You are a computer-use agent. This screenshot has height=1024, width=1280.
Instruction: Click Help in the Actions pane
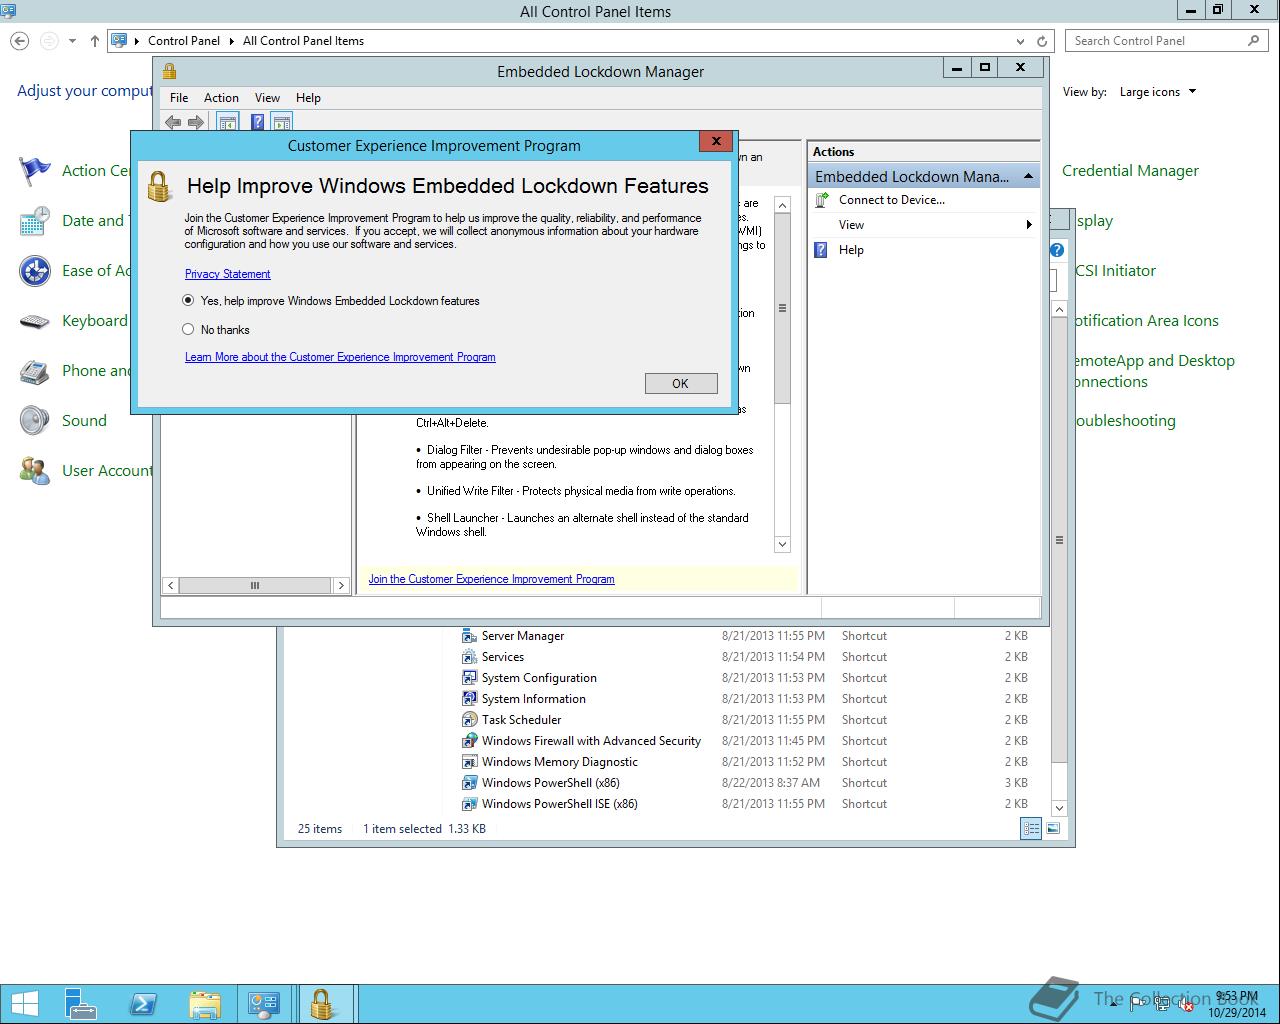click(851, 250)
